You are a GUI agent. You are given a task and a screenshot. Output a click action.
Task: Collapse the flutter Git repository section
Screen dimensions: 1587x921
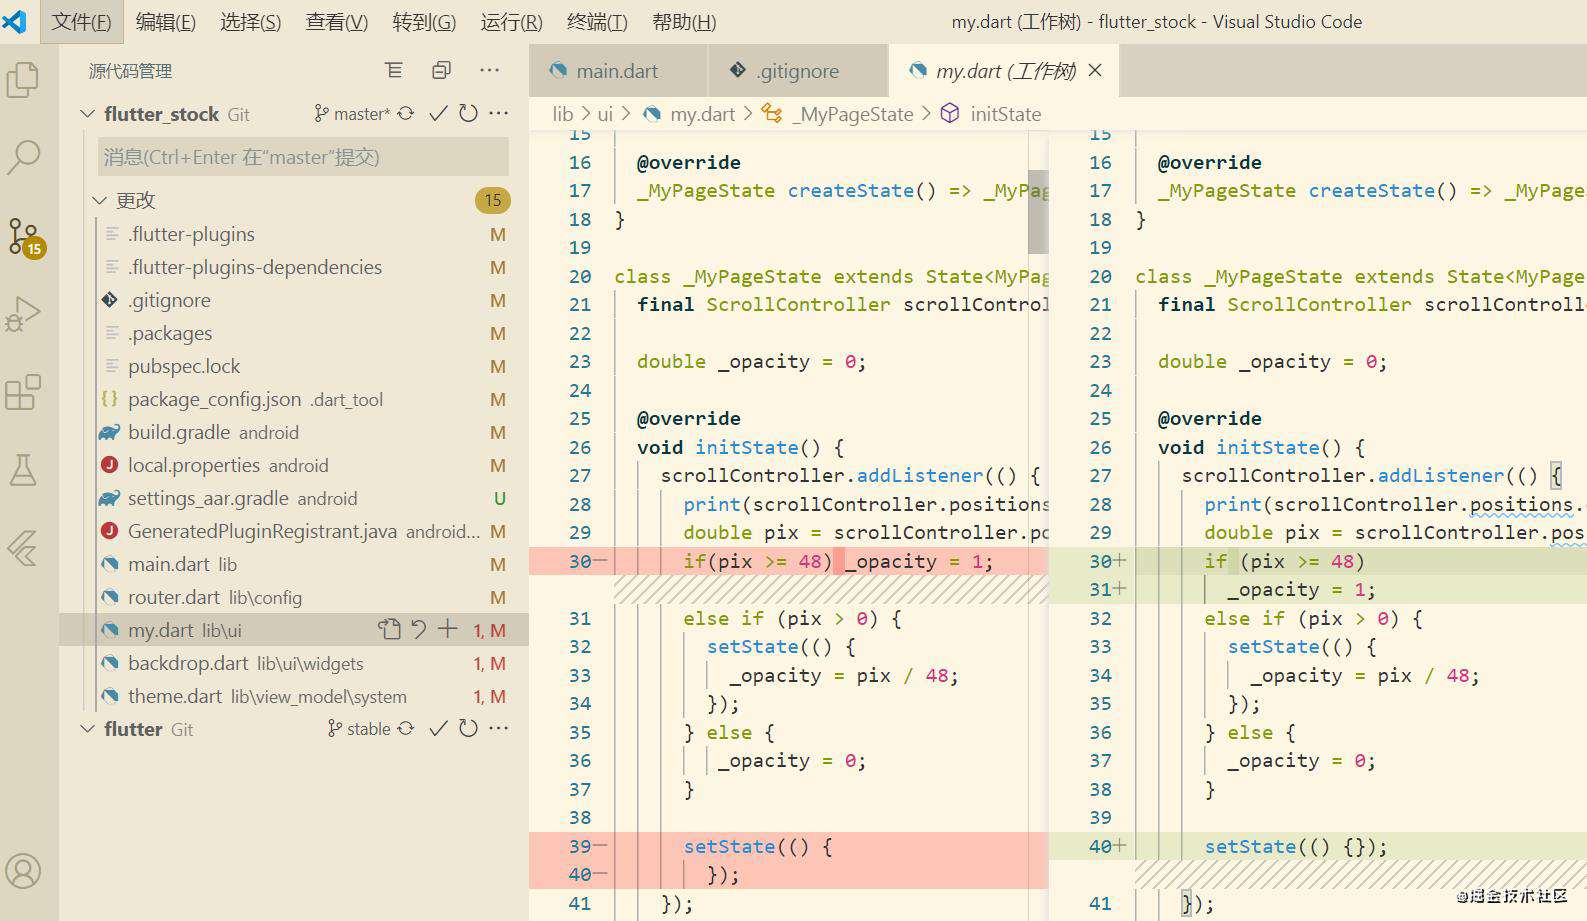tap(87, 729)
